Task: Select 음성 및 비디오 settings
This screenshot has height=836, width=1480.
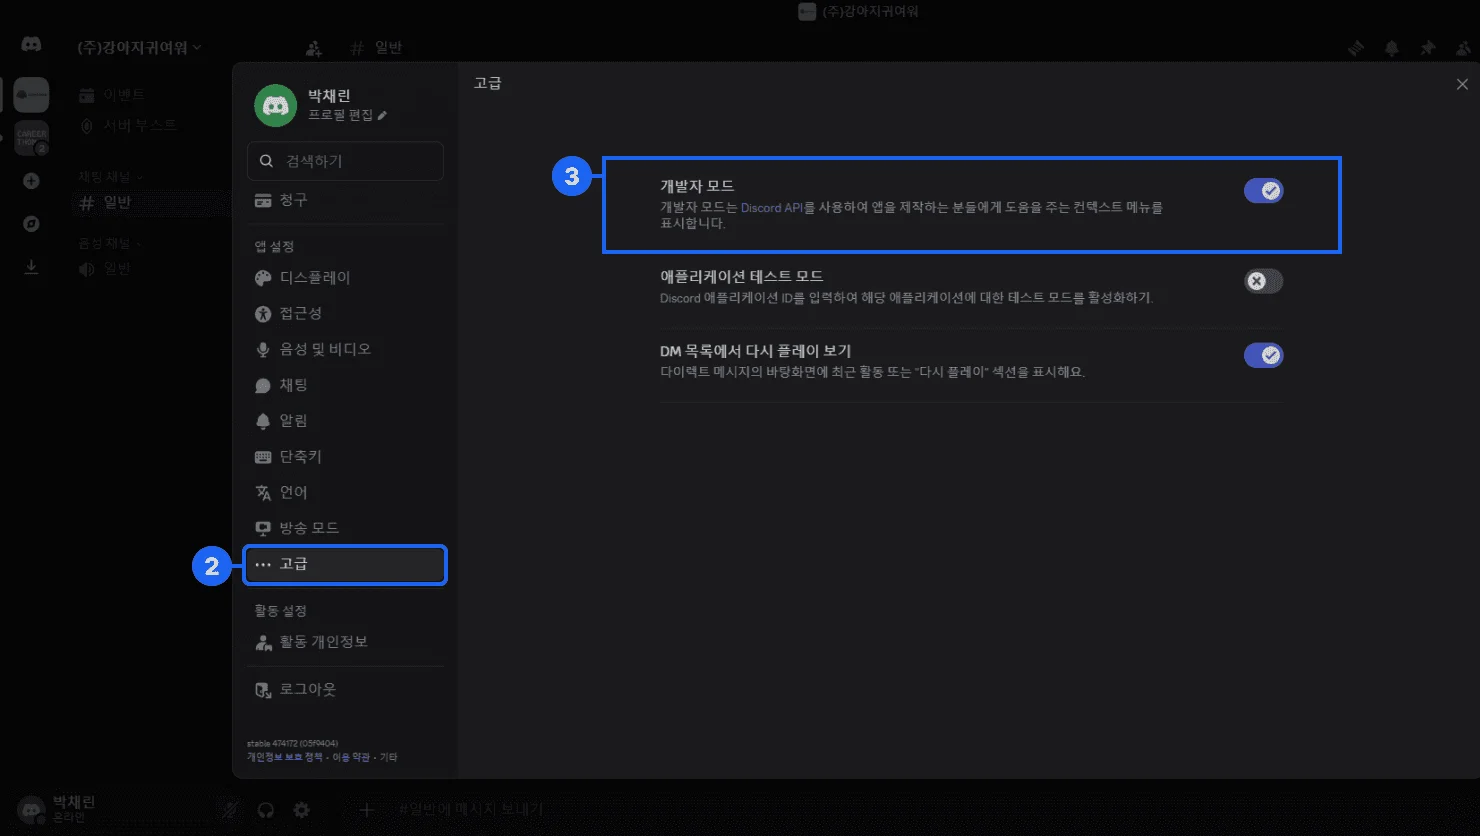Action: coord(324,349)
